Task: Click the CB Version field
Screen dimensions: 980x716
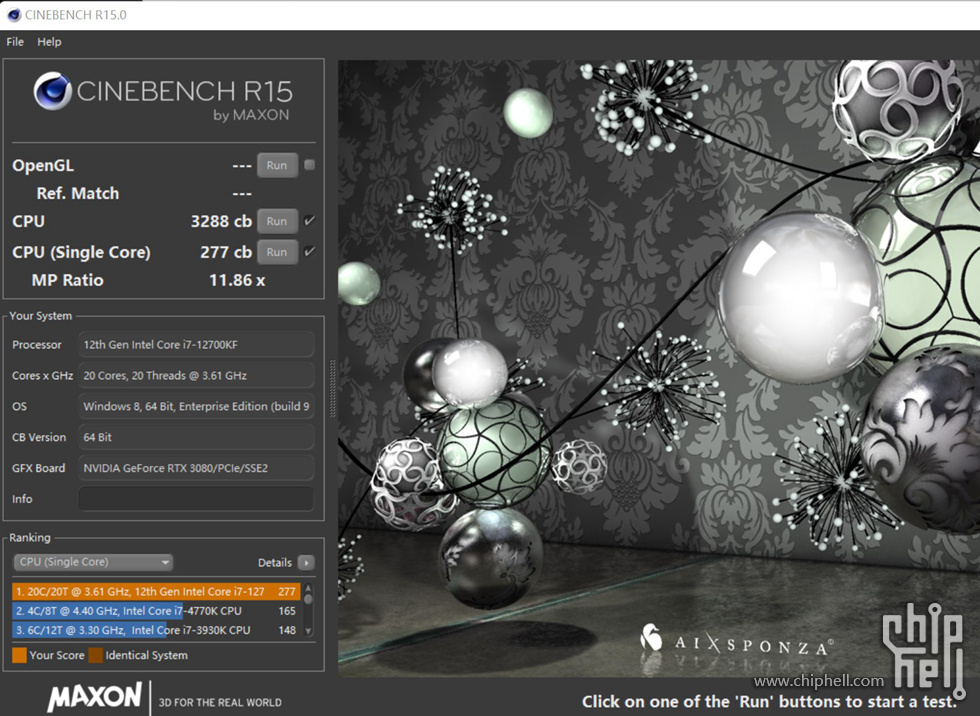Action: point(196,437)
